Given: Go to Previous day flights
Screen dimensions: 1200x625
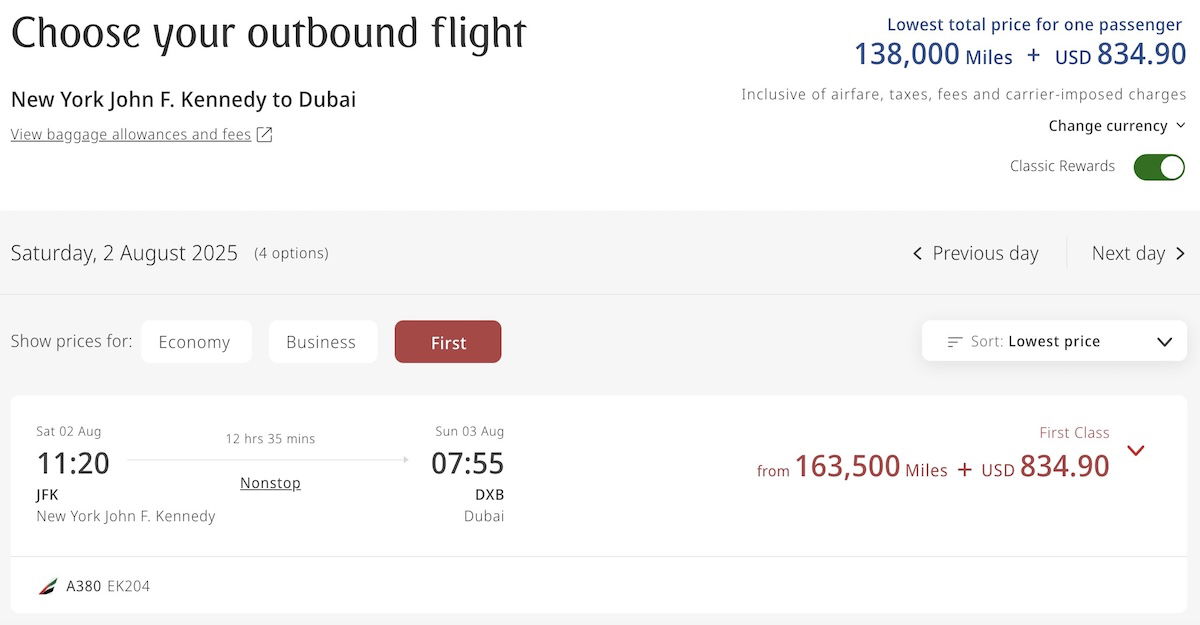Looking at the screenshot, I should [x=975, y=254].
